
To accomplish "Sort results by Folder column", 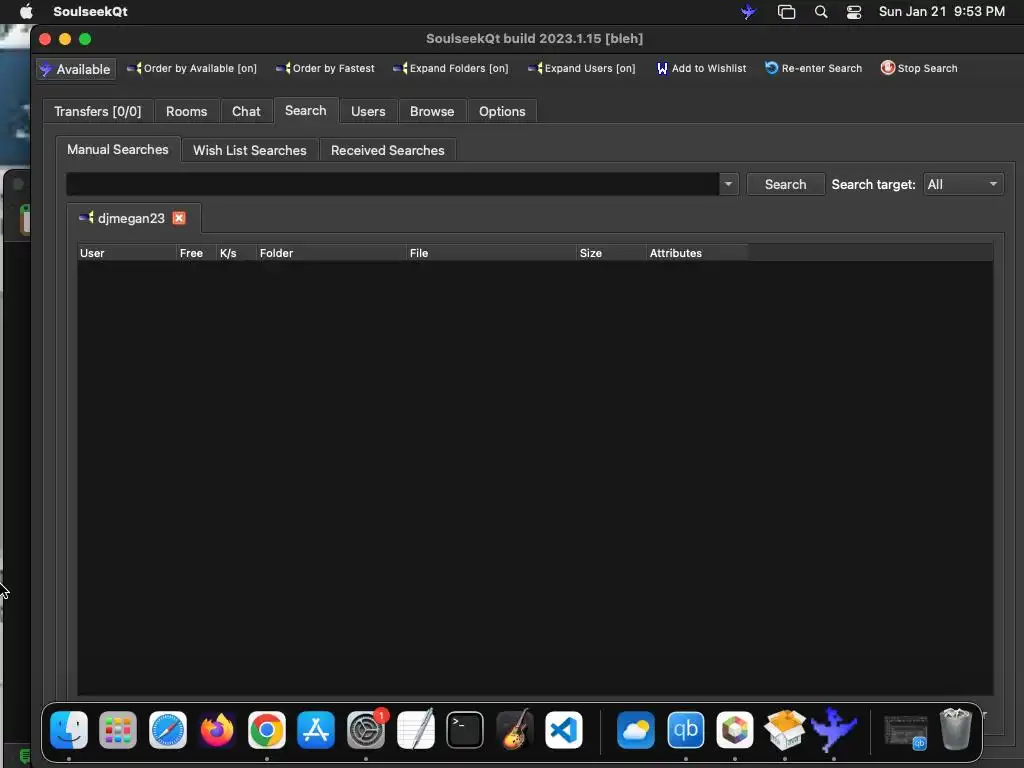I will (331, 253).
